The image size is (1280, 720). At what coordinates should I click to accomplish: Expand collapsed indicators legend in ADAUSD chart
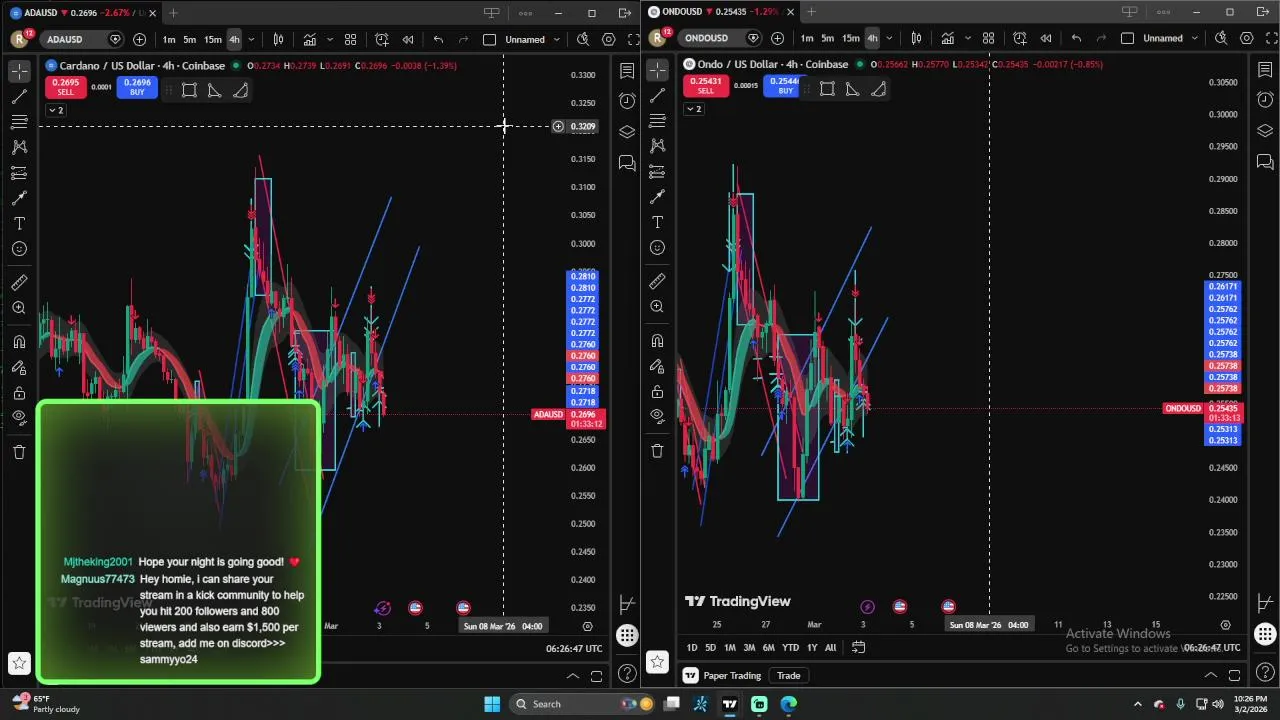(55, 110)
